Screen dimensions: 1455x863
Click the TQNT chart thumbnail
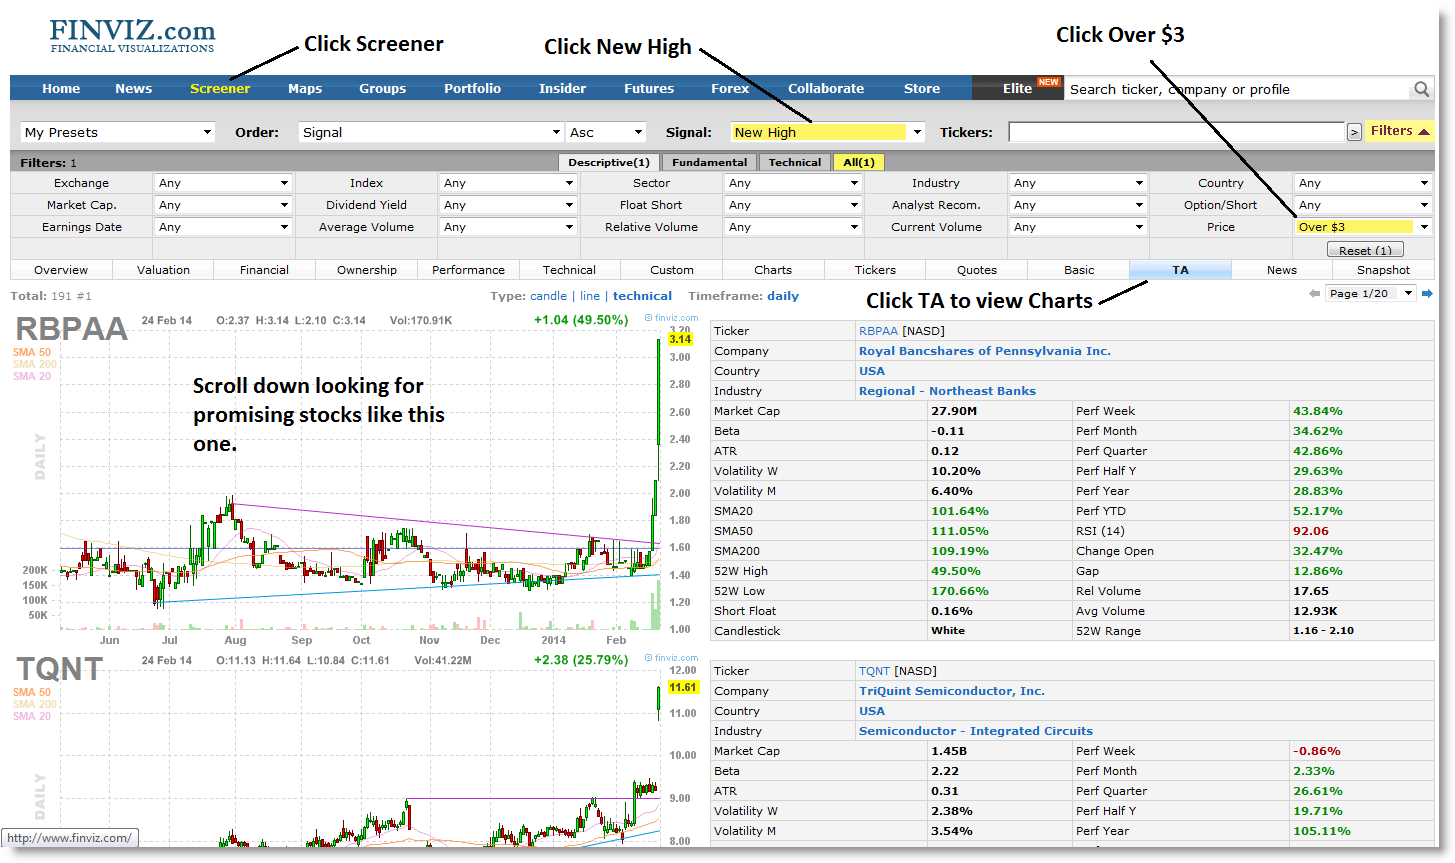pos(355,748)
